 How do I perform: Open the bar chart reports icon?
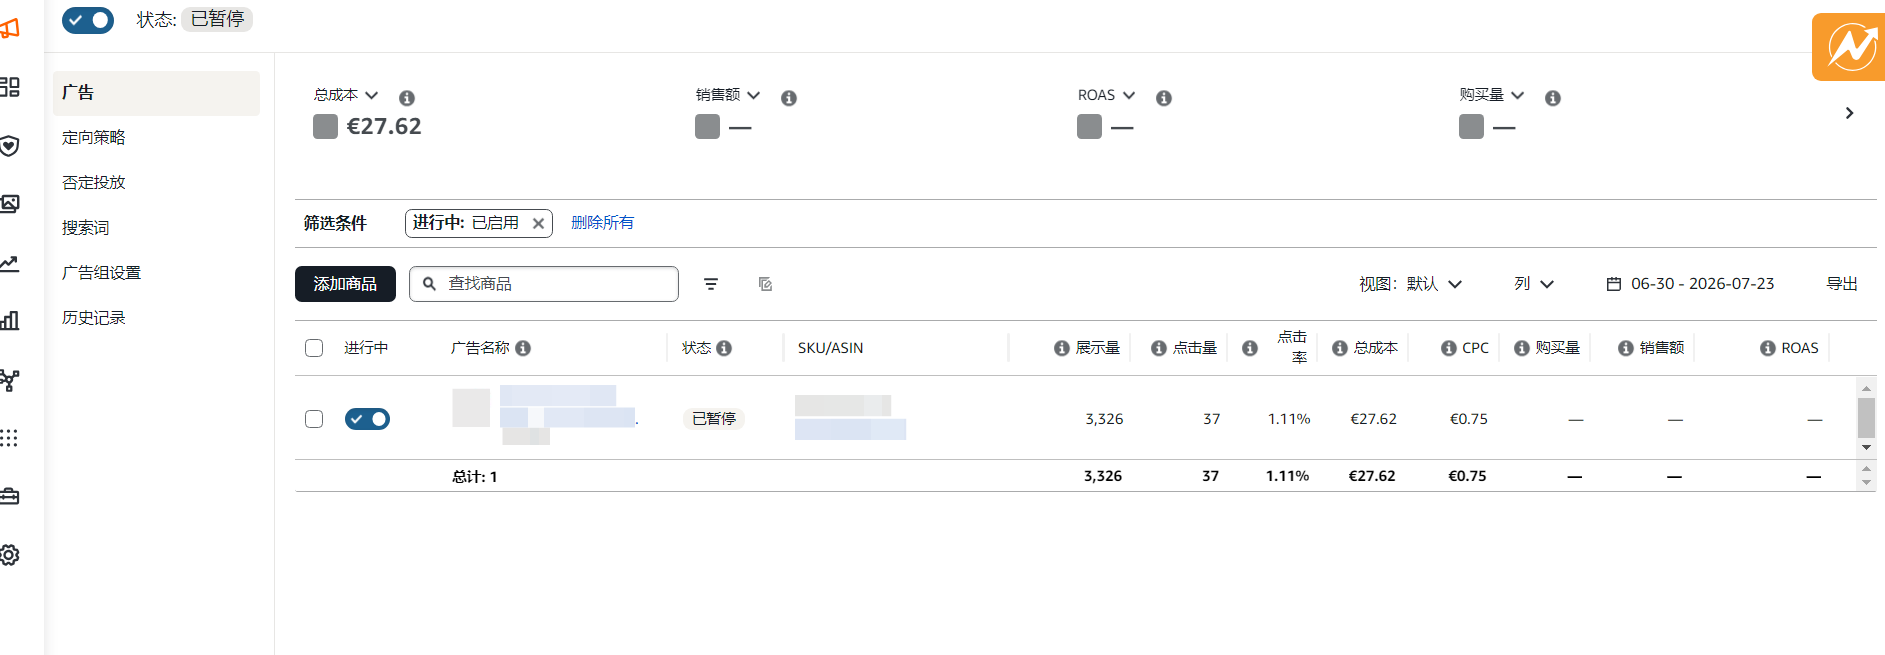click(x=10, y=321)
